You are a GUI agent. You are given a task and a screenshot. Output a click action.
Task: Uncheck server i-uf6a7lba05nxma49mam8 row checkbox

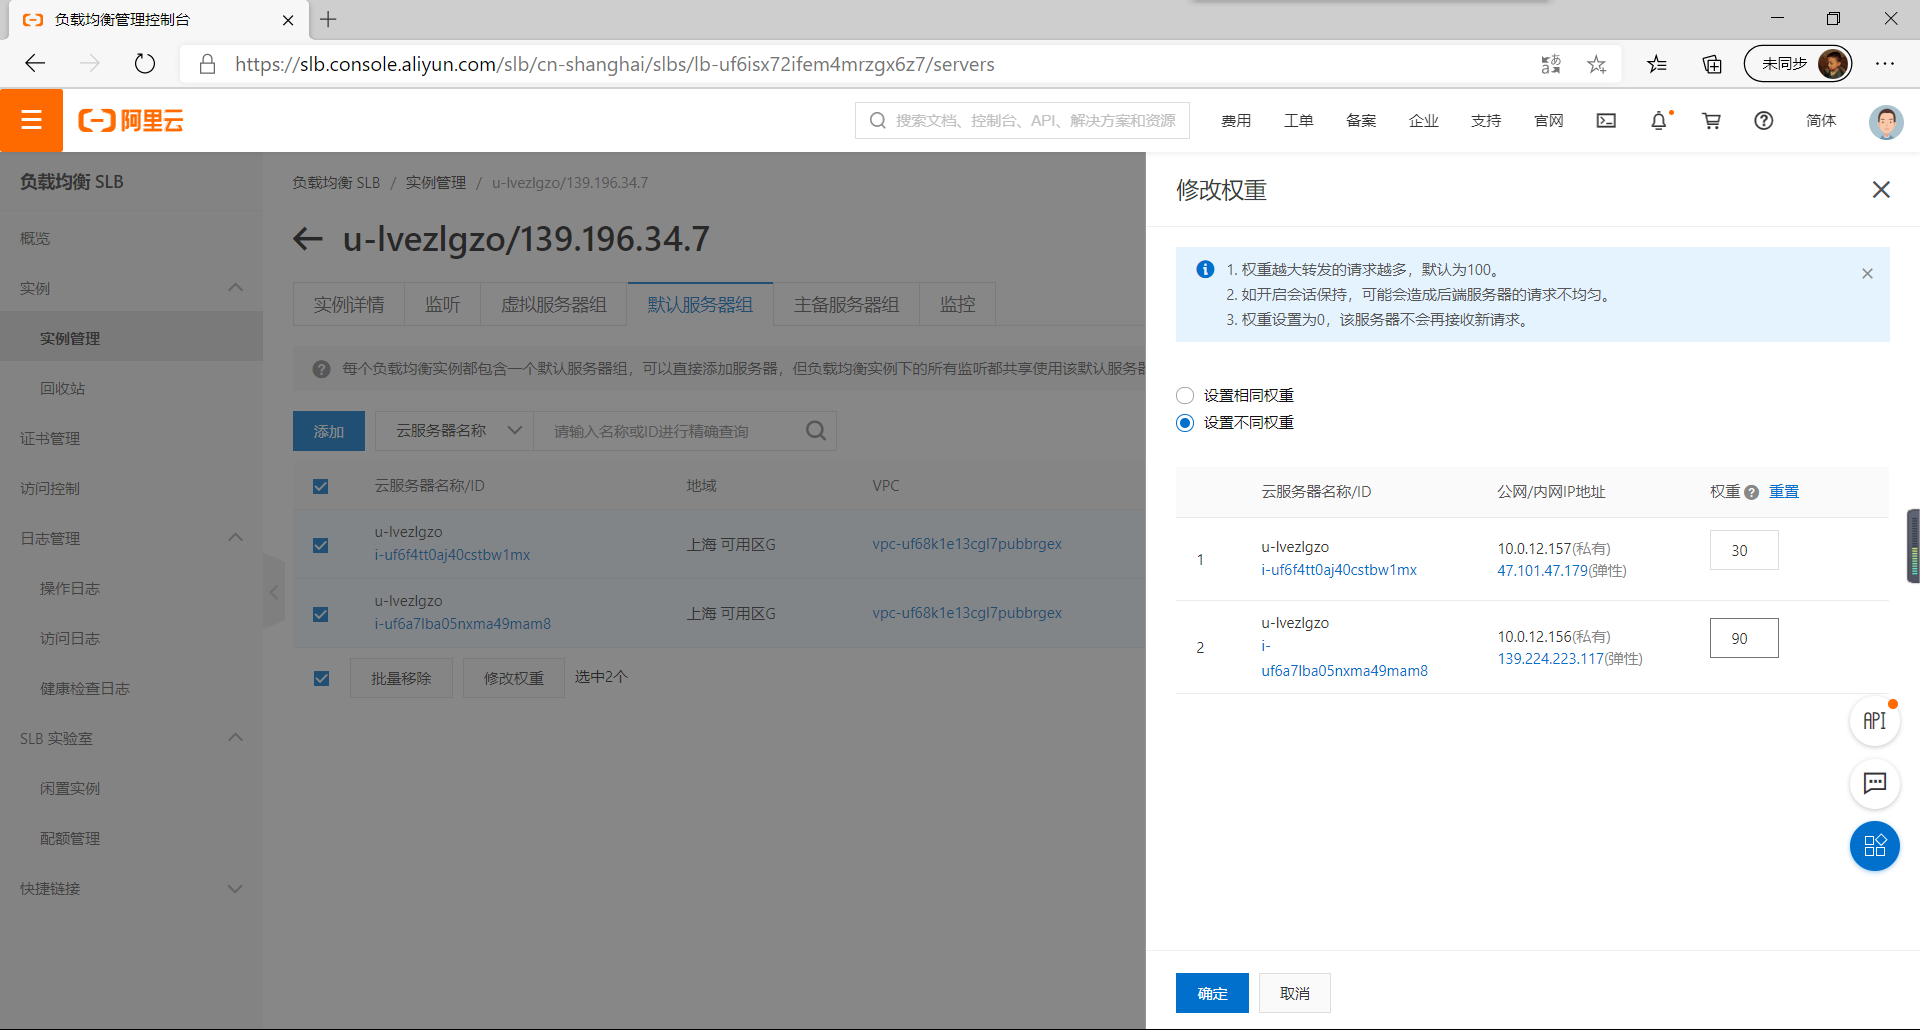[x=320, y=614]
